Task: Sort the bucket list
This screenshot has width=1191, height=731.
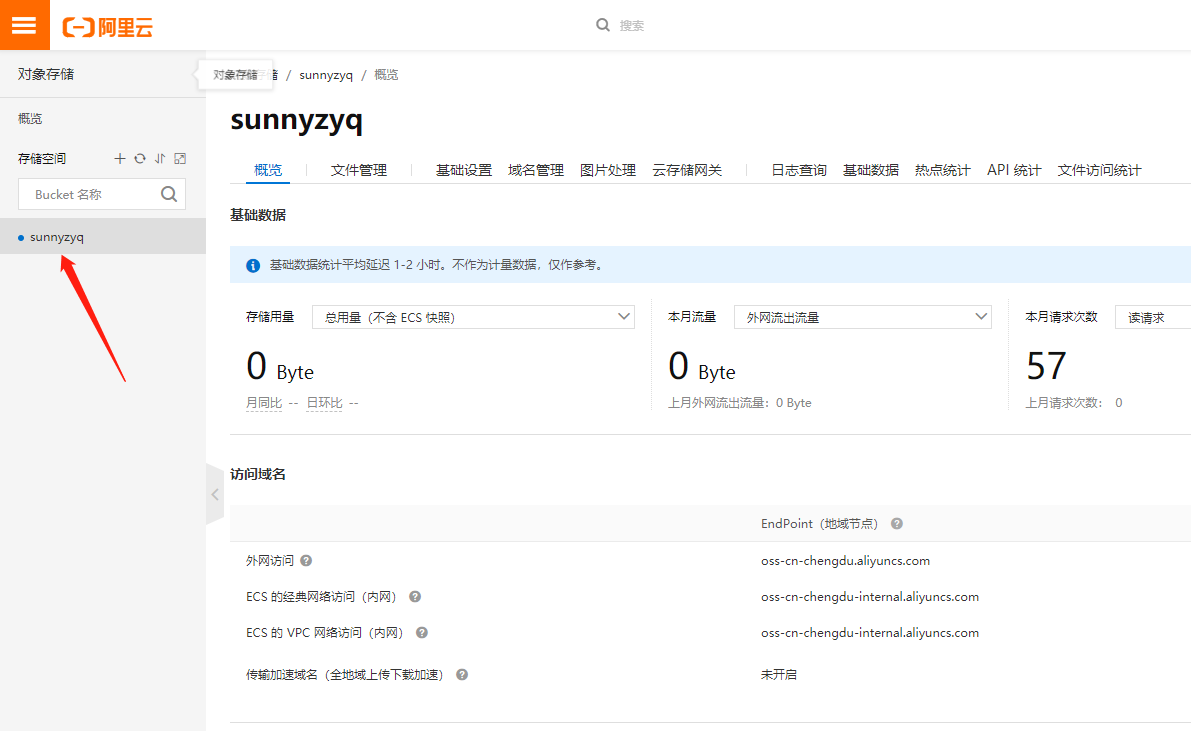Action: (x=160, y=159)
